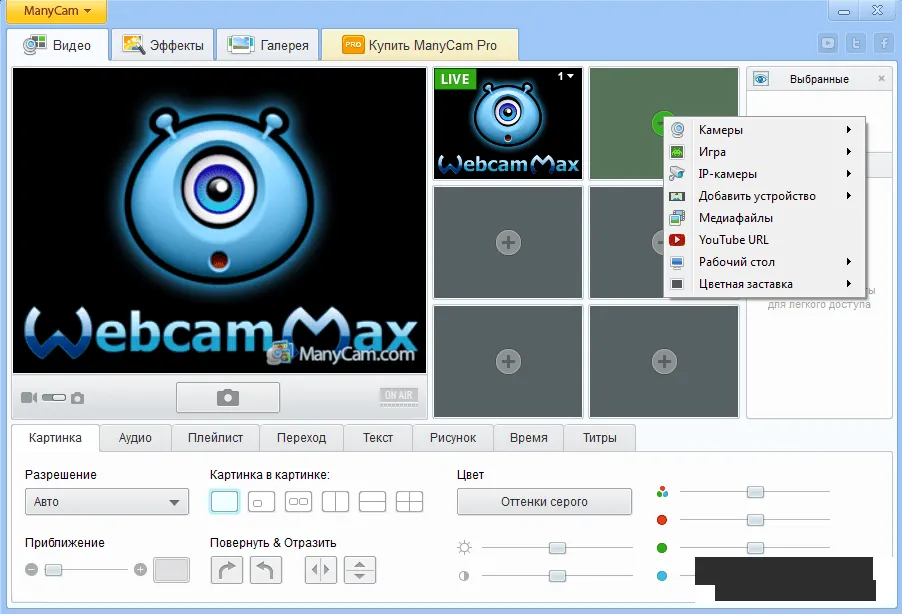The height and width of the screenshot is (614, 902).
Task: Click the Игра submenu arrow
Action: pos(849,151)
